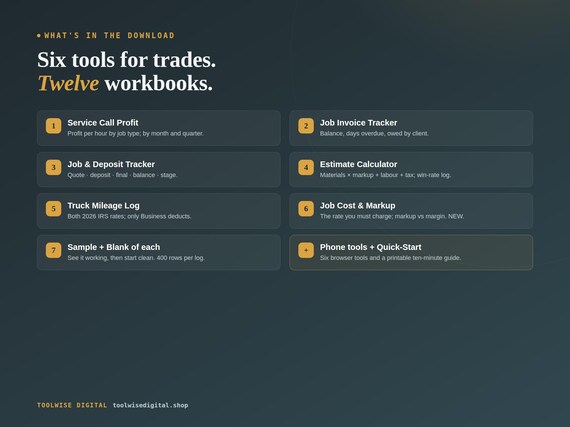
Task: Click 'Profit per hour by job type' description
Action: coord(135,133)
